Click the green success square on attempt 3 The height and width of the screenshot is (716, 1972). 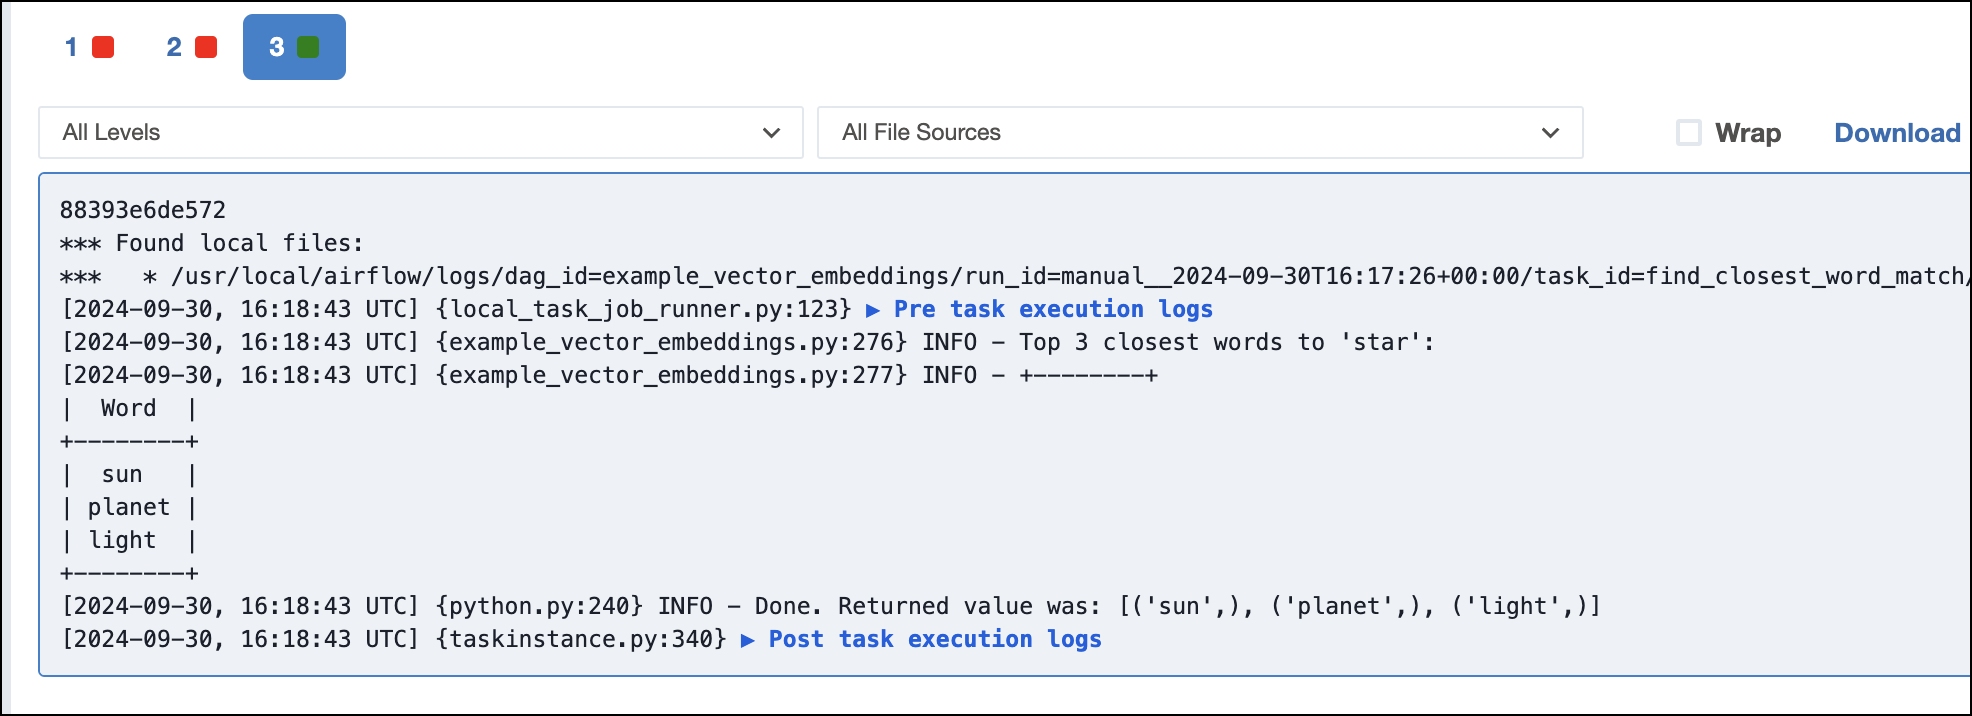click(x=308, y=47)
